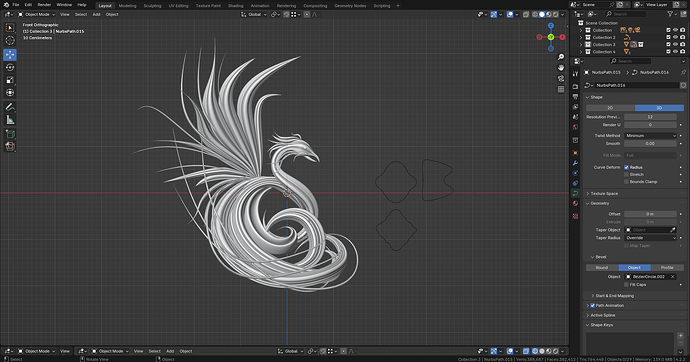Open the Material properties tab

coord(575,203)
